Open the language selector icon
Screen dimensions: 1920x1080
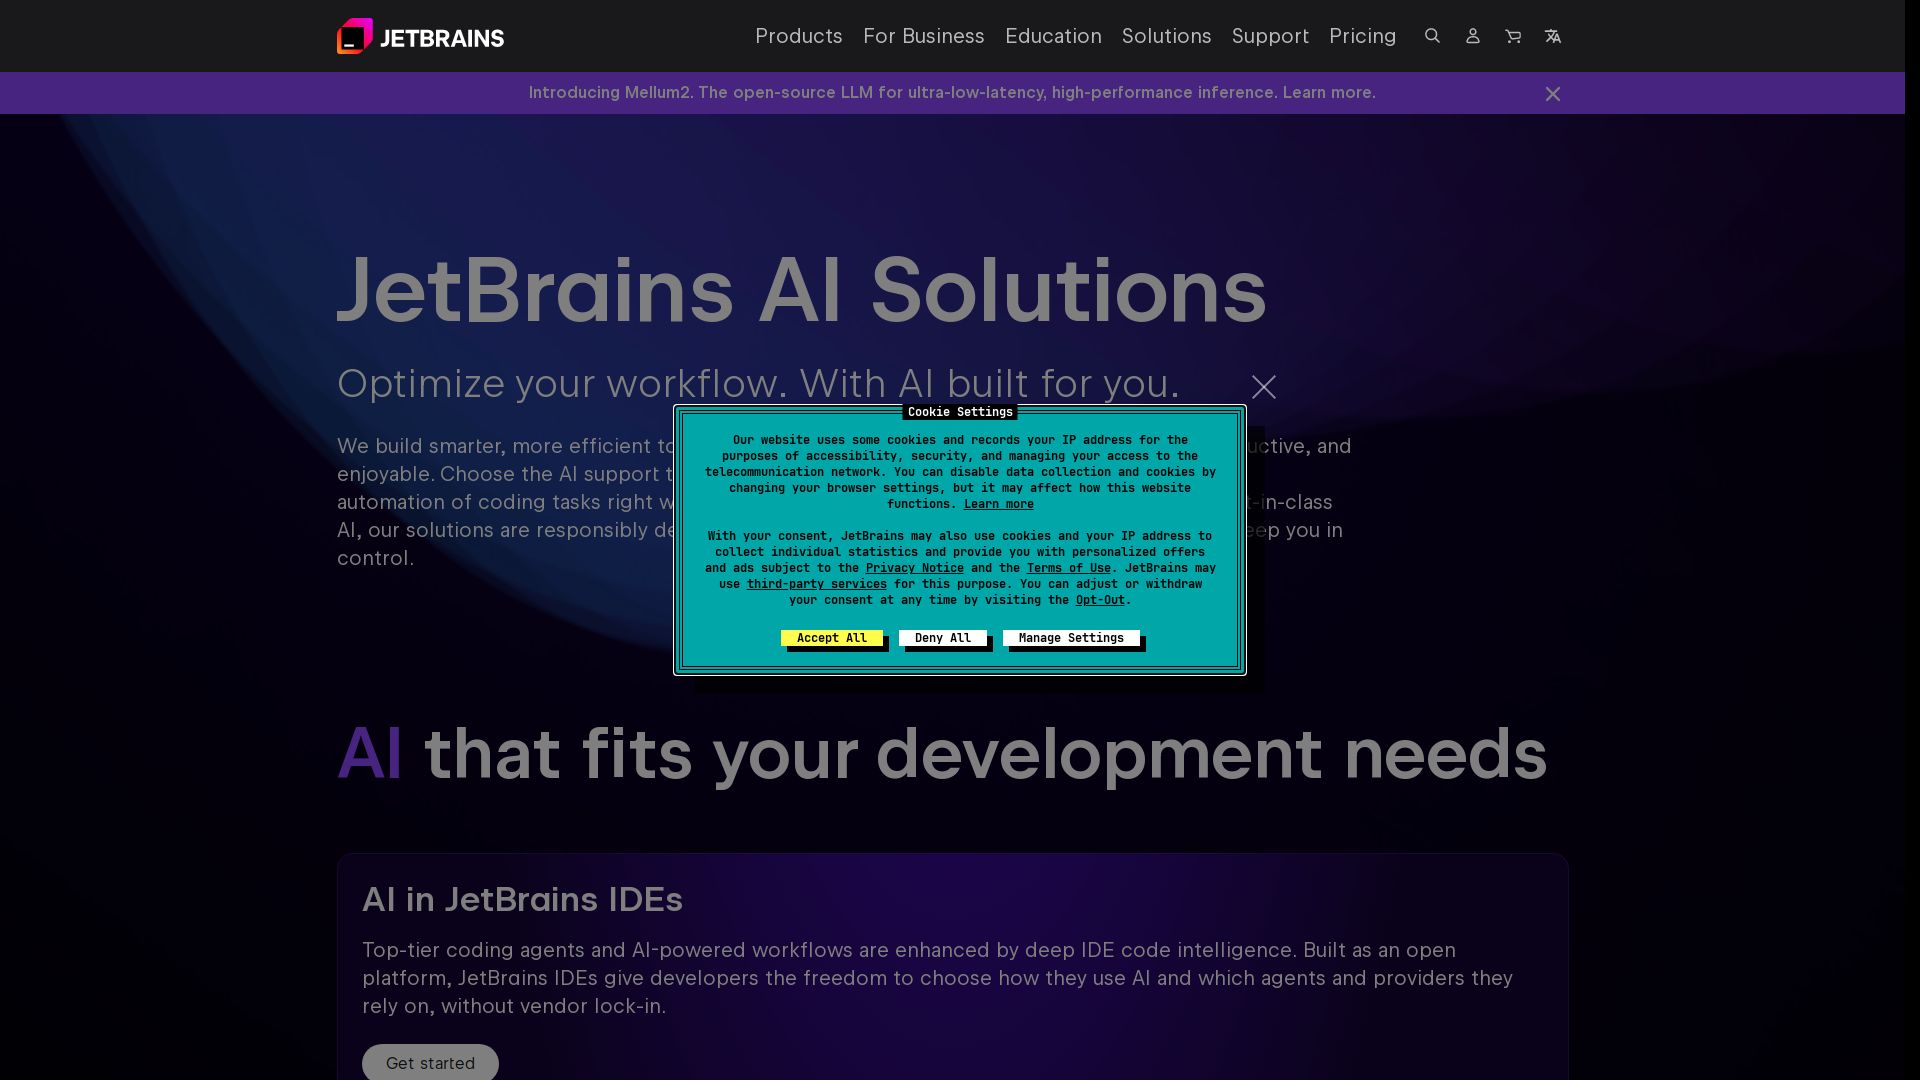1553,36
